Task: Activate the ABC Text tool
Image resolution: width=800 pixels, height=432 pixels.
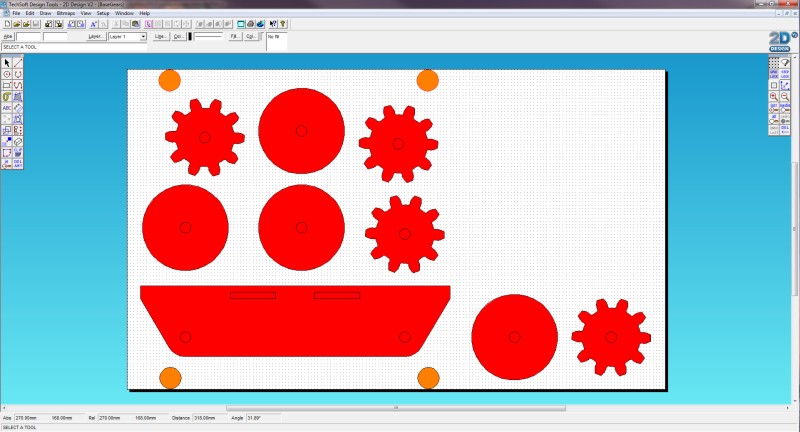Action: pyautogui.click(x=7, y=108)
